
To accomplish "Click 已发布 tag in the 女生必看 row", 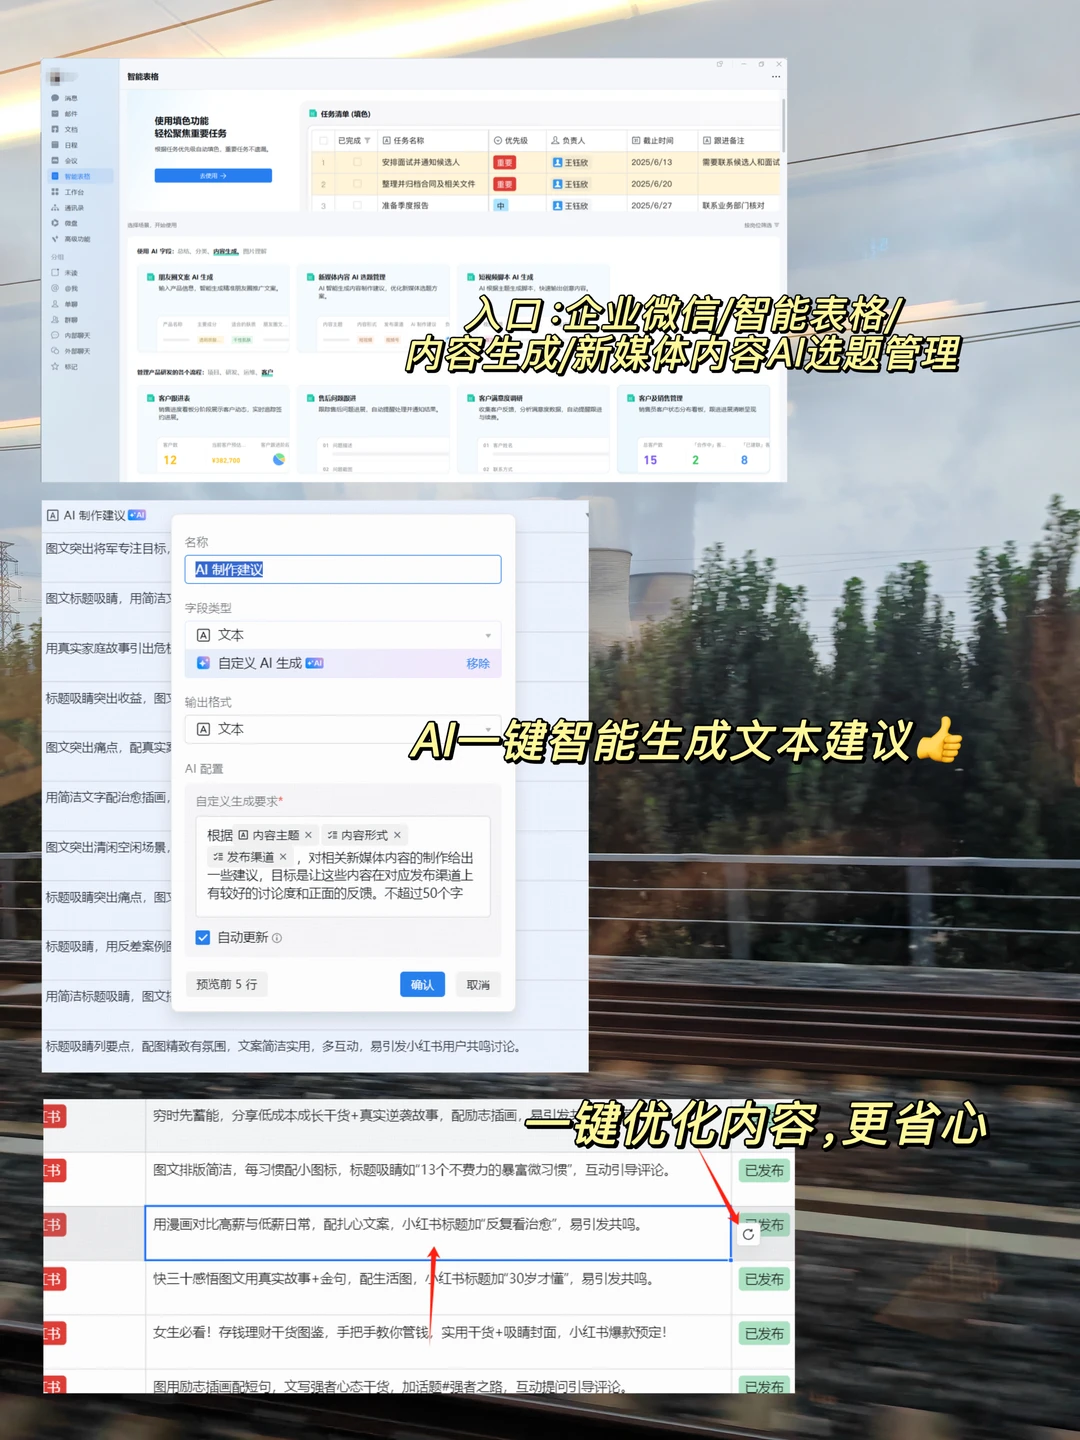I will (x=764, y=1333).
